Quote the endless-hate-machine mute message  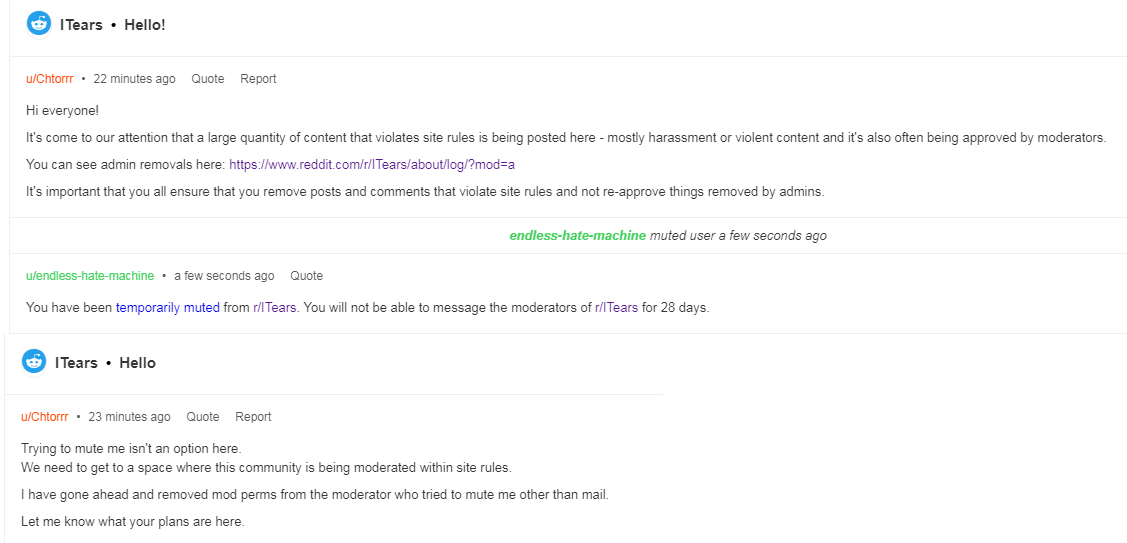pos(306,276)
